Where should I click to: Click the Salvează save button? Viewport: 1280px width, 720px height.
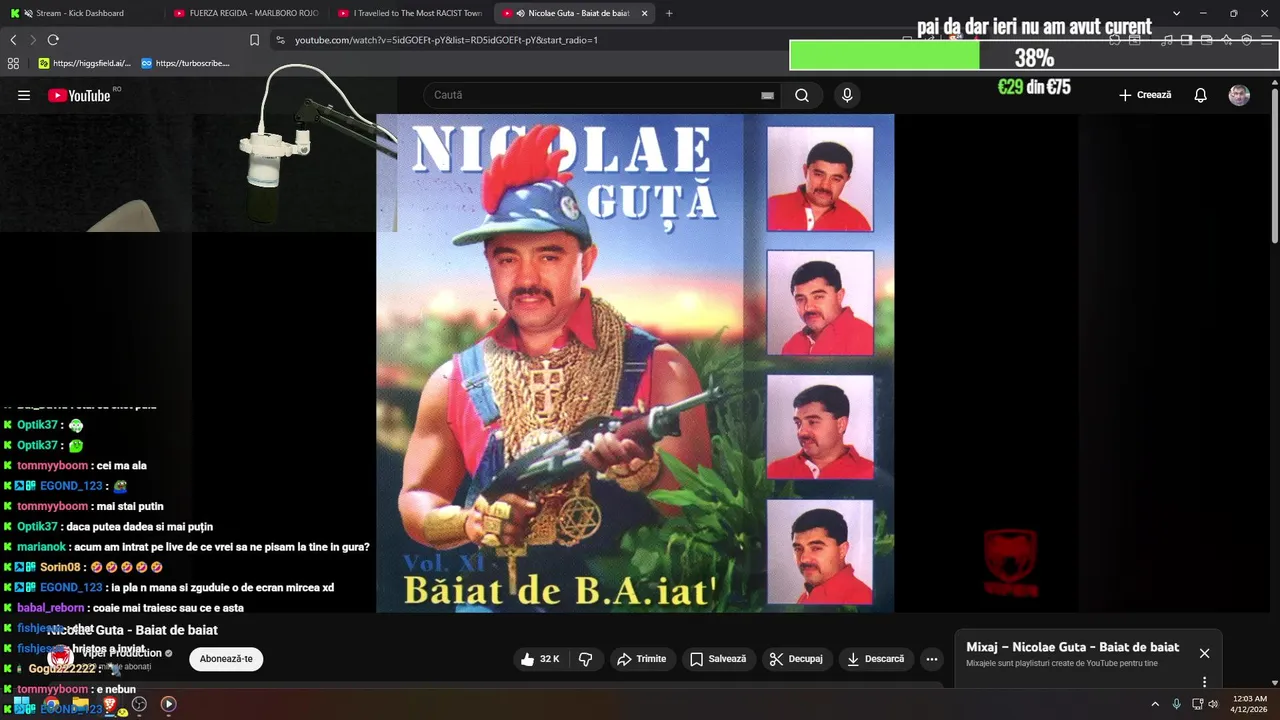(718, 659)
